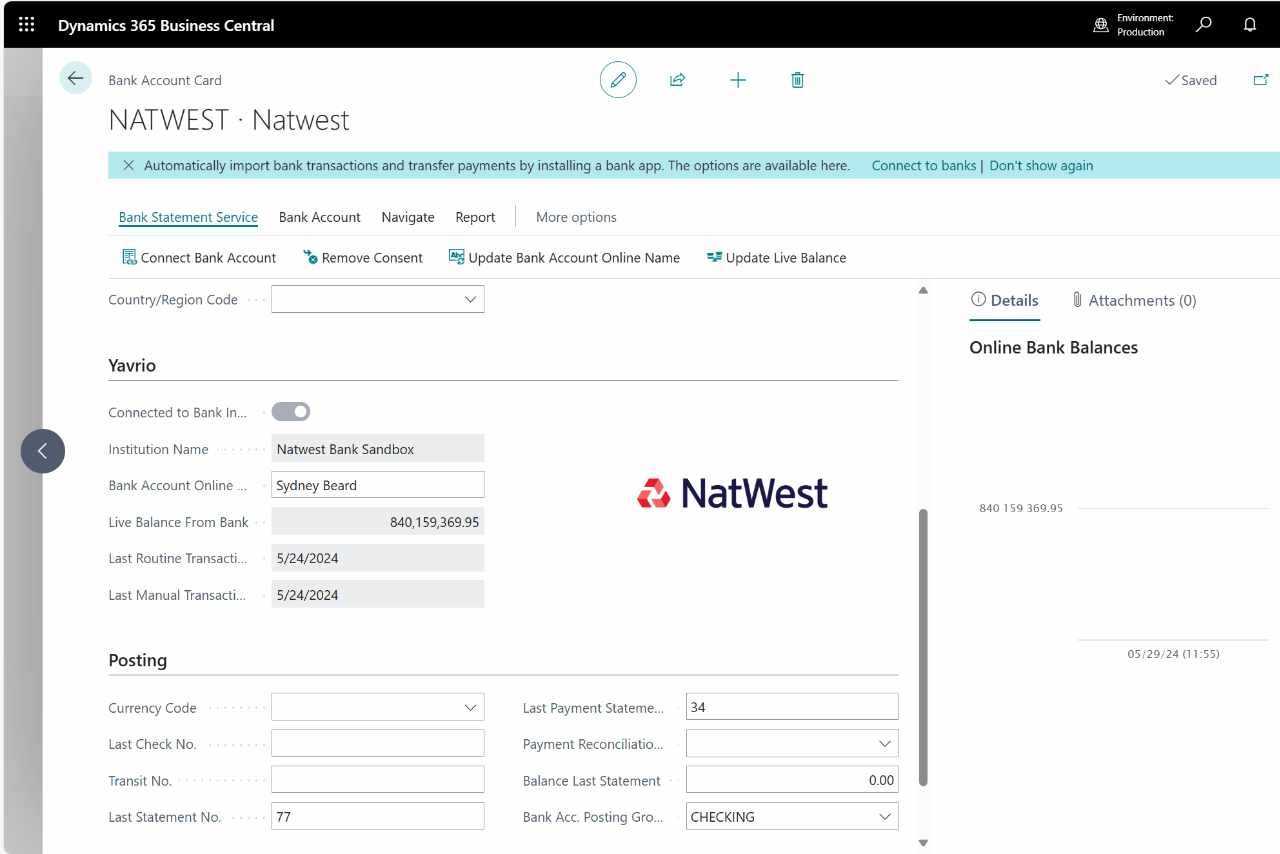Viewport: 1280px width, 854px height.
Task: Click Last Manual Transaction date field
Action: (x=378, y=595)
